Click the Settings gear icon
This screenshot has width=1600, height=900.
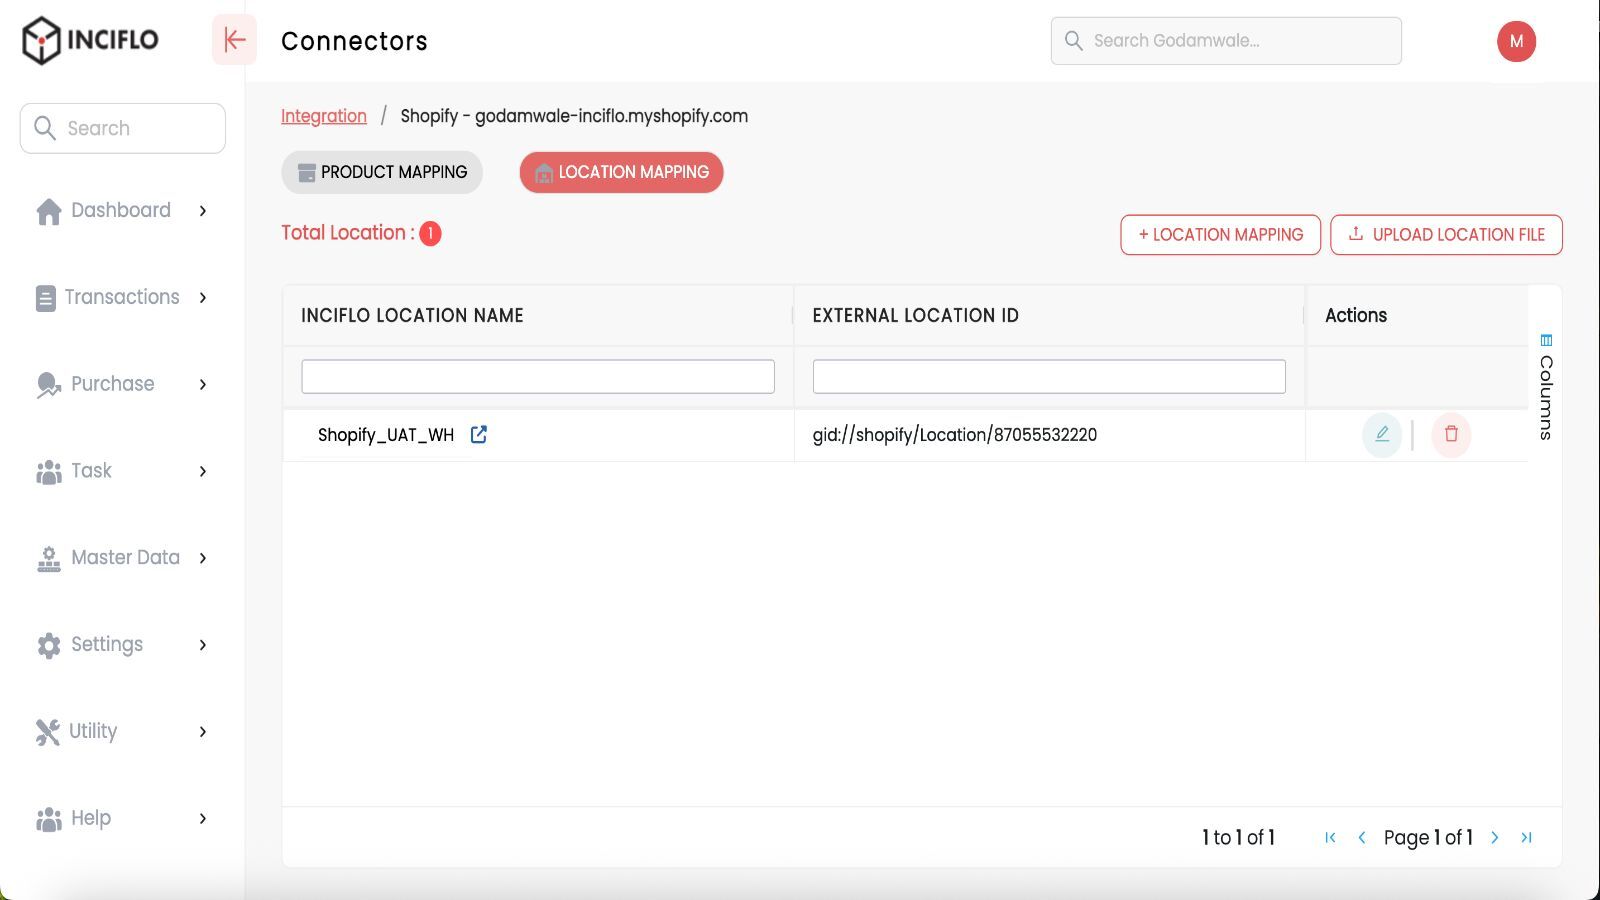click(x=49, y=645)
